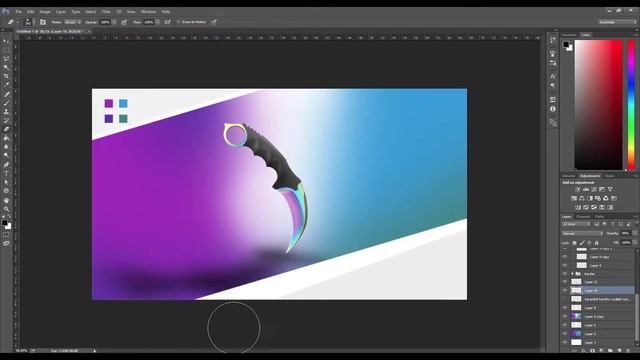Click the Change Screen Mode icon
The width and height of the screenshot is (640, 360).
tap(6, 243)
